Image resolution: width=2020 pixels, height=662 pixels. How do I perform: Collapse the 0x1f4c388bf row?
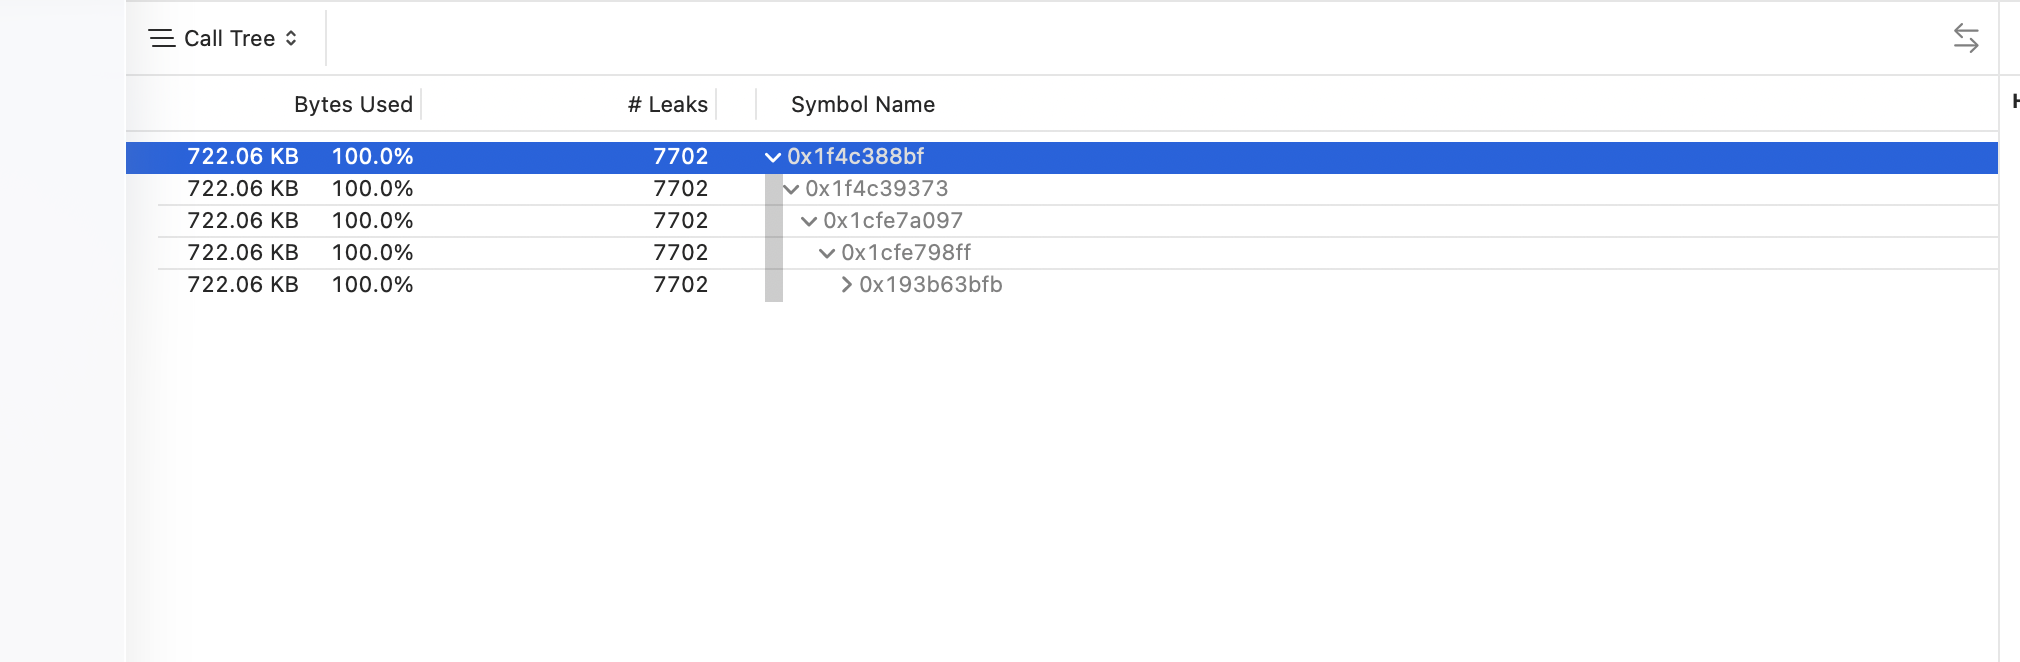(772, 157)
